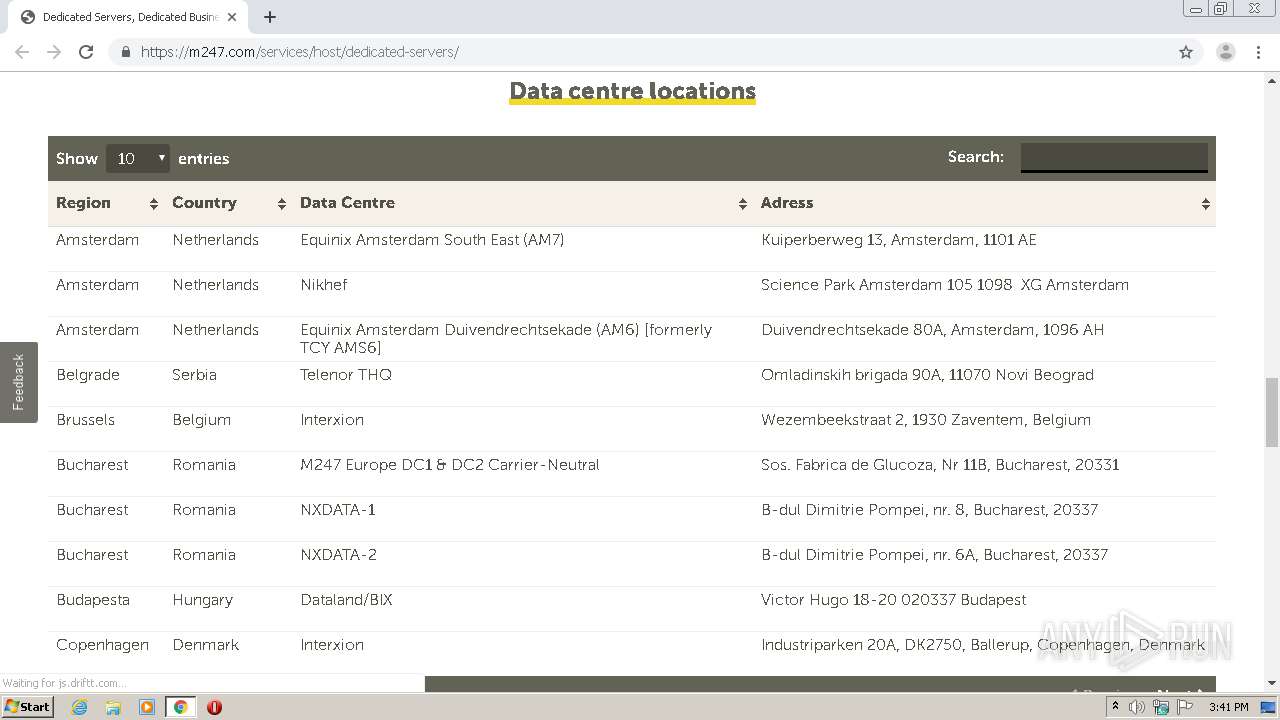The image size is (1280, 720).
Task: Open clock showing 3:41 PM
Action: (1228, 707)
